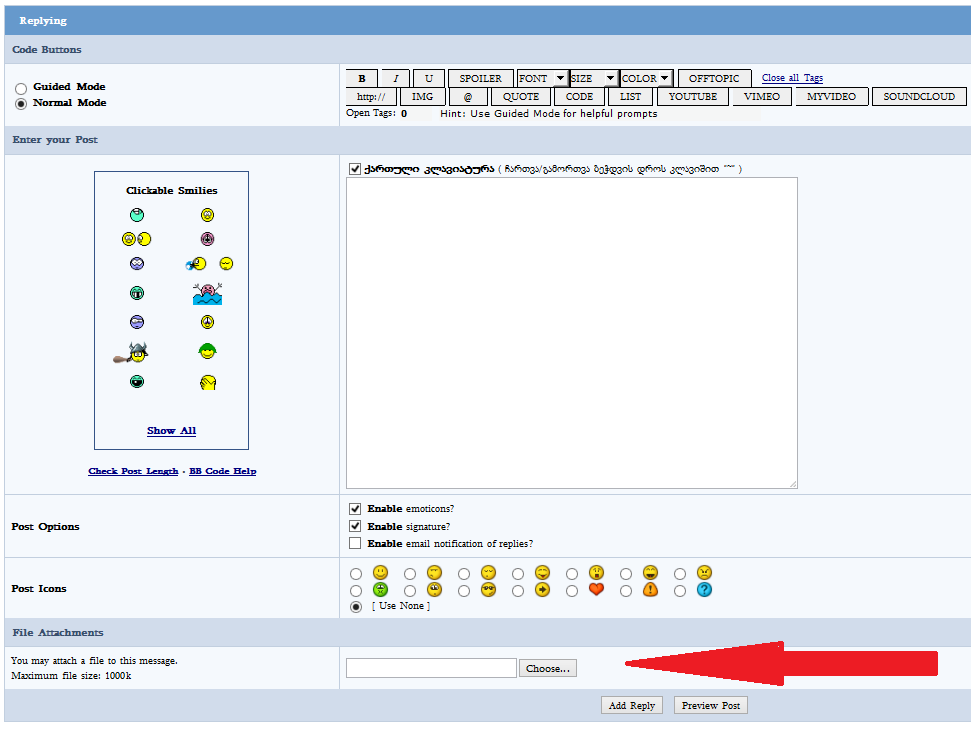Insert a QUOTE tag
971x749 pixels.
point(521,97)
